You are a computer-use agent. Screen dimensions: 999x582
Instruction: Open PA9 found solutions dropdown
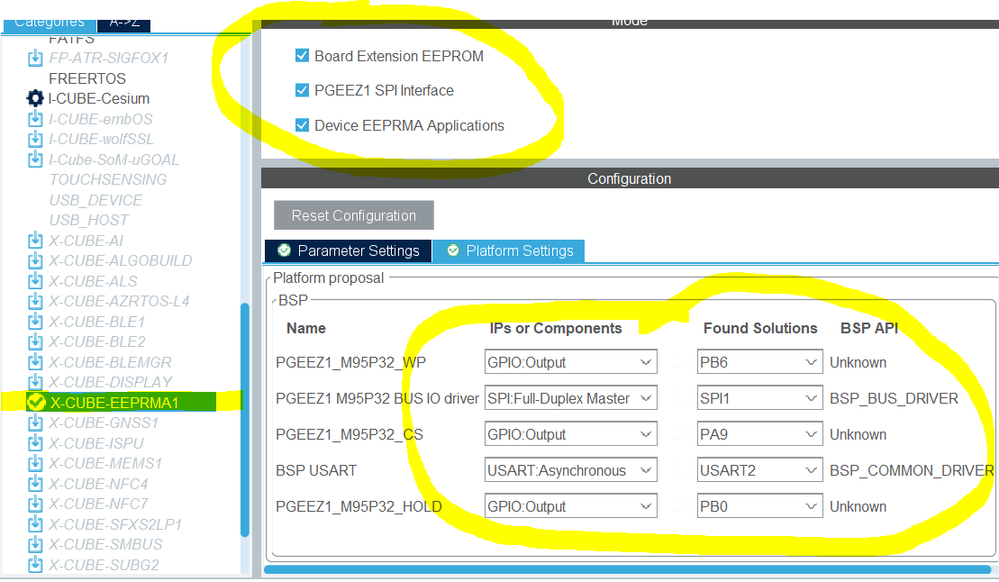759,434
